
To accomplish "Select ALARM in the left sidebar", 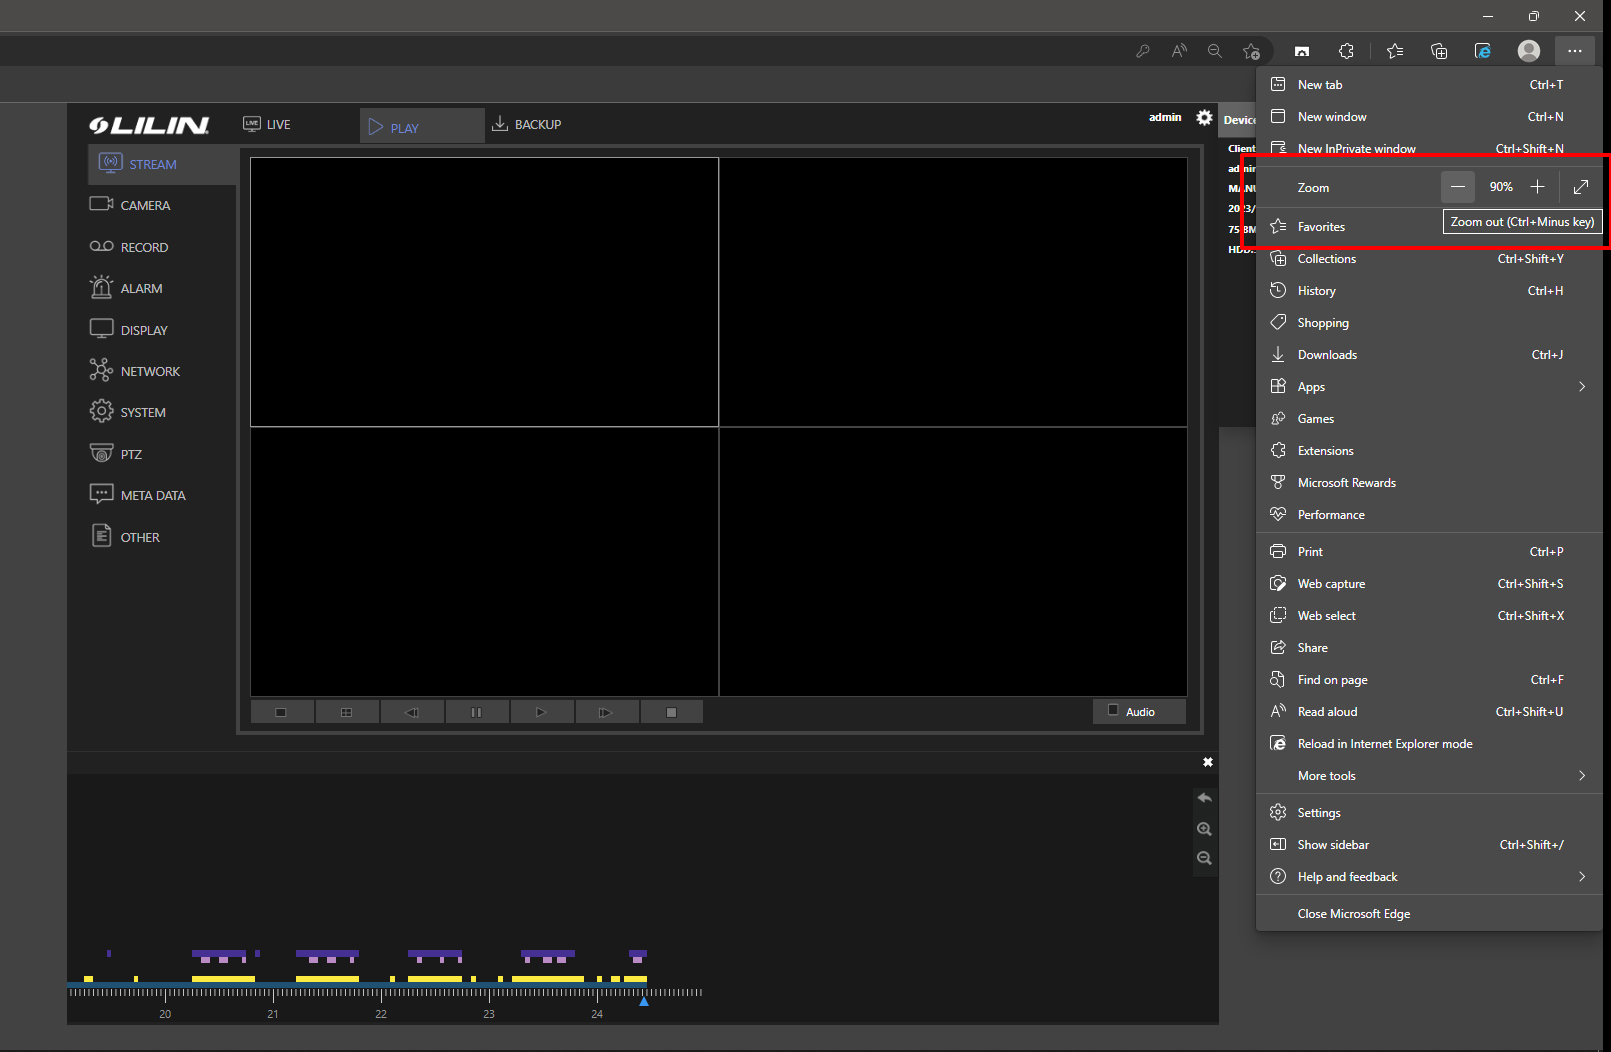I will 141,288.
